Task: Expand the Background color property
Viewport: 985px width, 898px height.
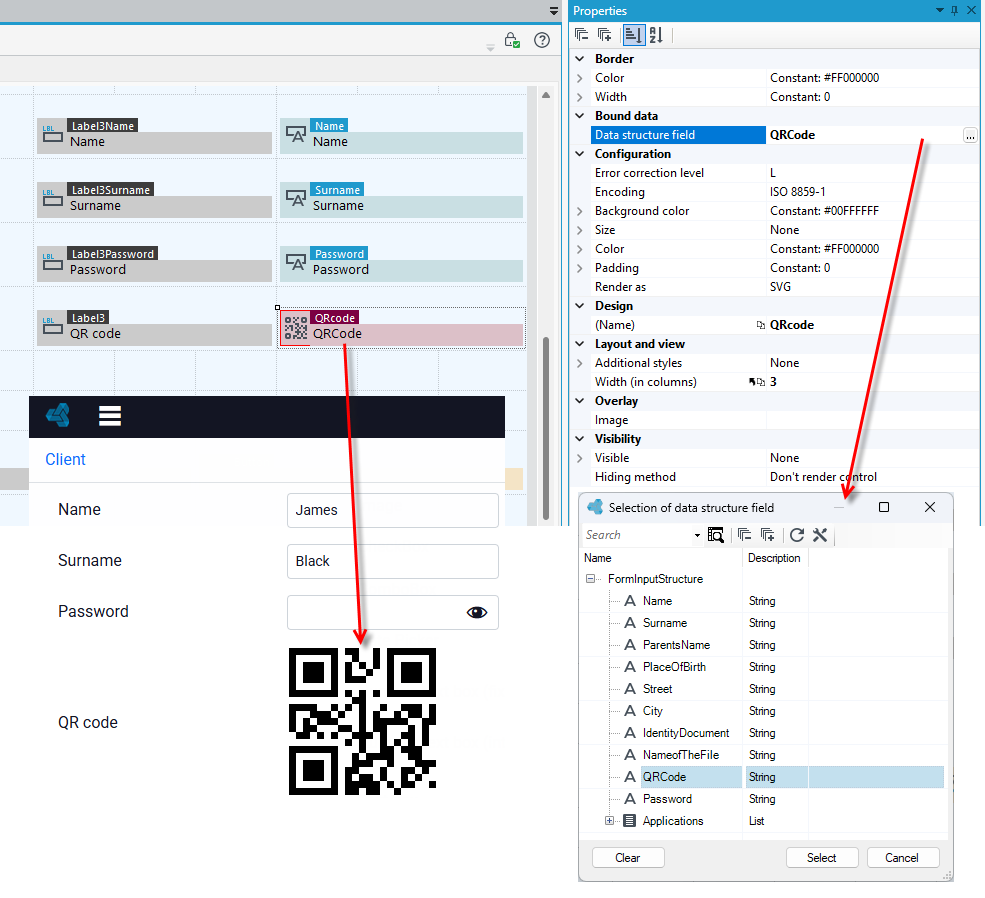Action: 580,211
